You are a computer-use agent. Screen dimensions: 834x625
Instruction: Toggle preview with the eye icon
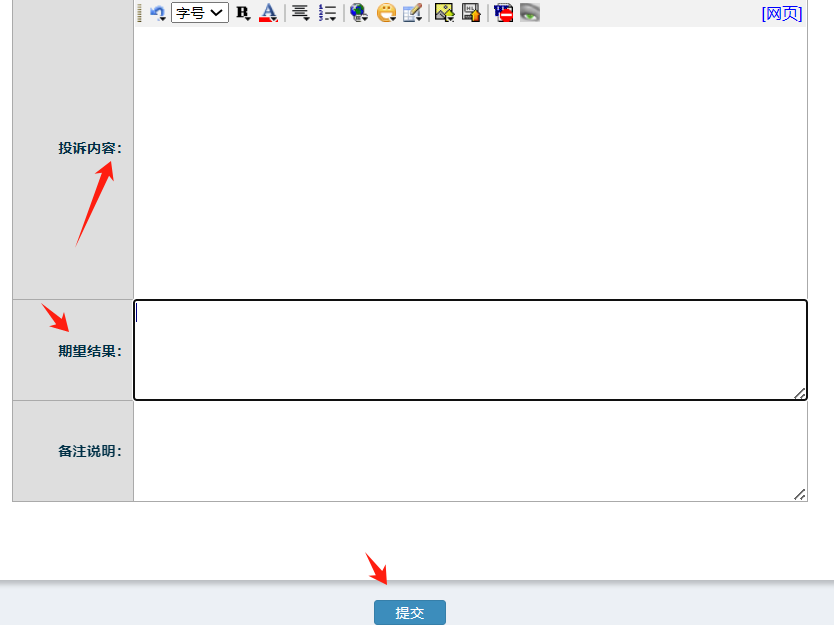pyautogui.click(x=530, y=13)
